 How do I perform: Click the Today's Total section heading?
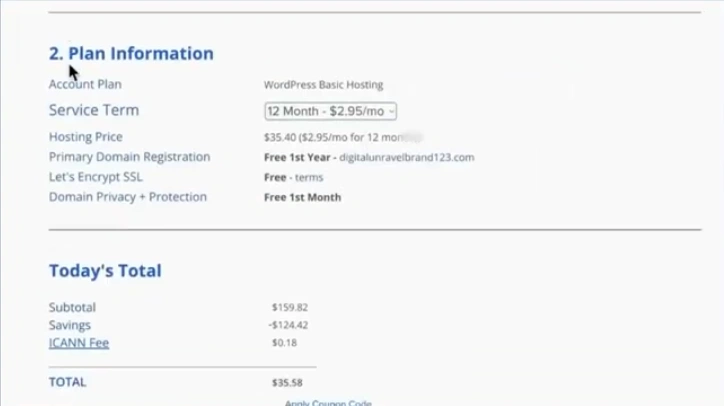click(105, 271)
